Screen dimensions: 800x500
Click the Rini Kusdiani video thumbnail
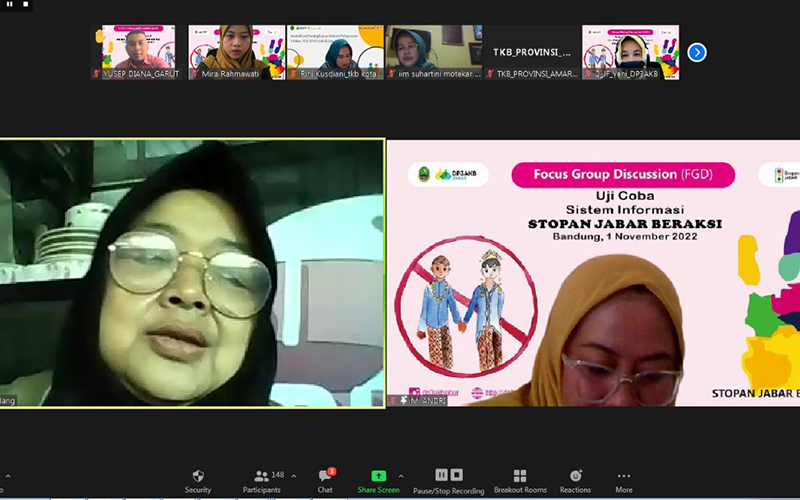coord(335,52)
